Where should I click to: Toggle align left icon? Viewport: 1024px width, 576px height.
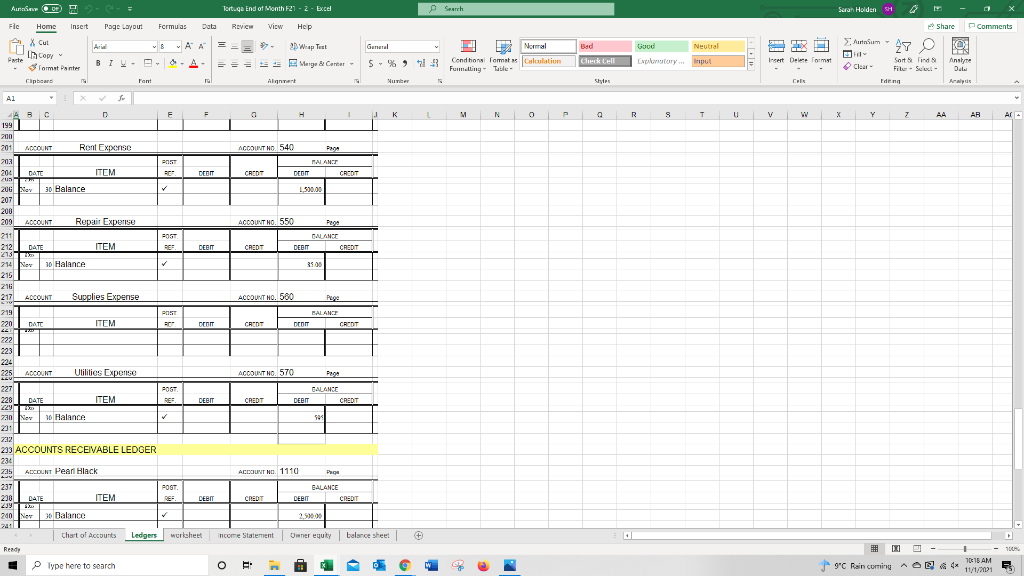click(x=222, y=64)
